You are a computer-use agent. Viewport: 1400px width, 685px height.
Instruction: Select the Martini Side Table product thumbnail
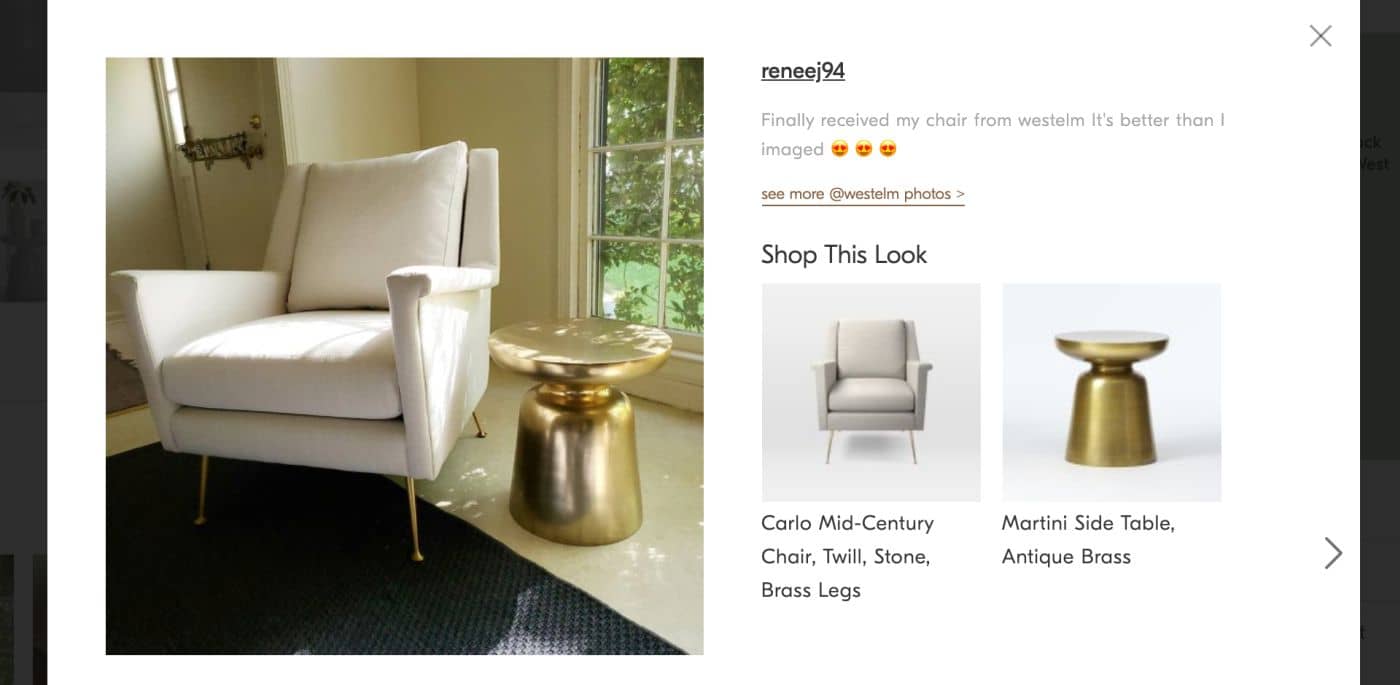click(1111, 392)
